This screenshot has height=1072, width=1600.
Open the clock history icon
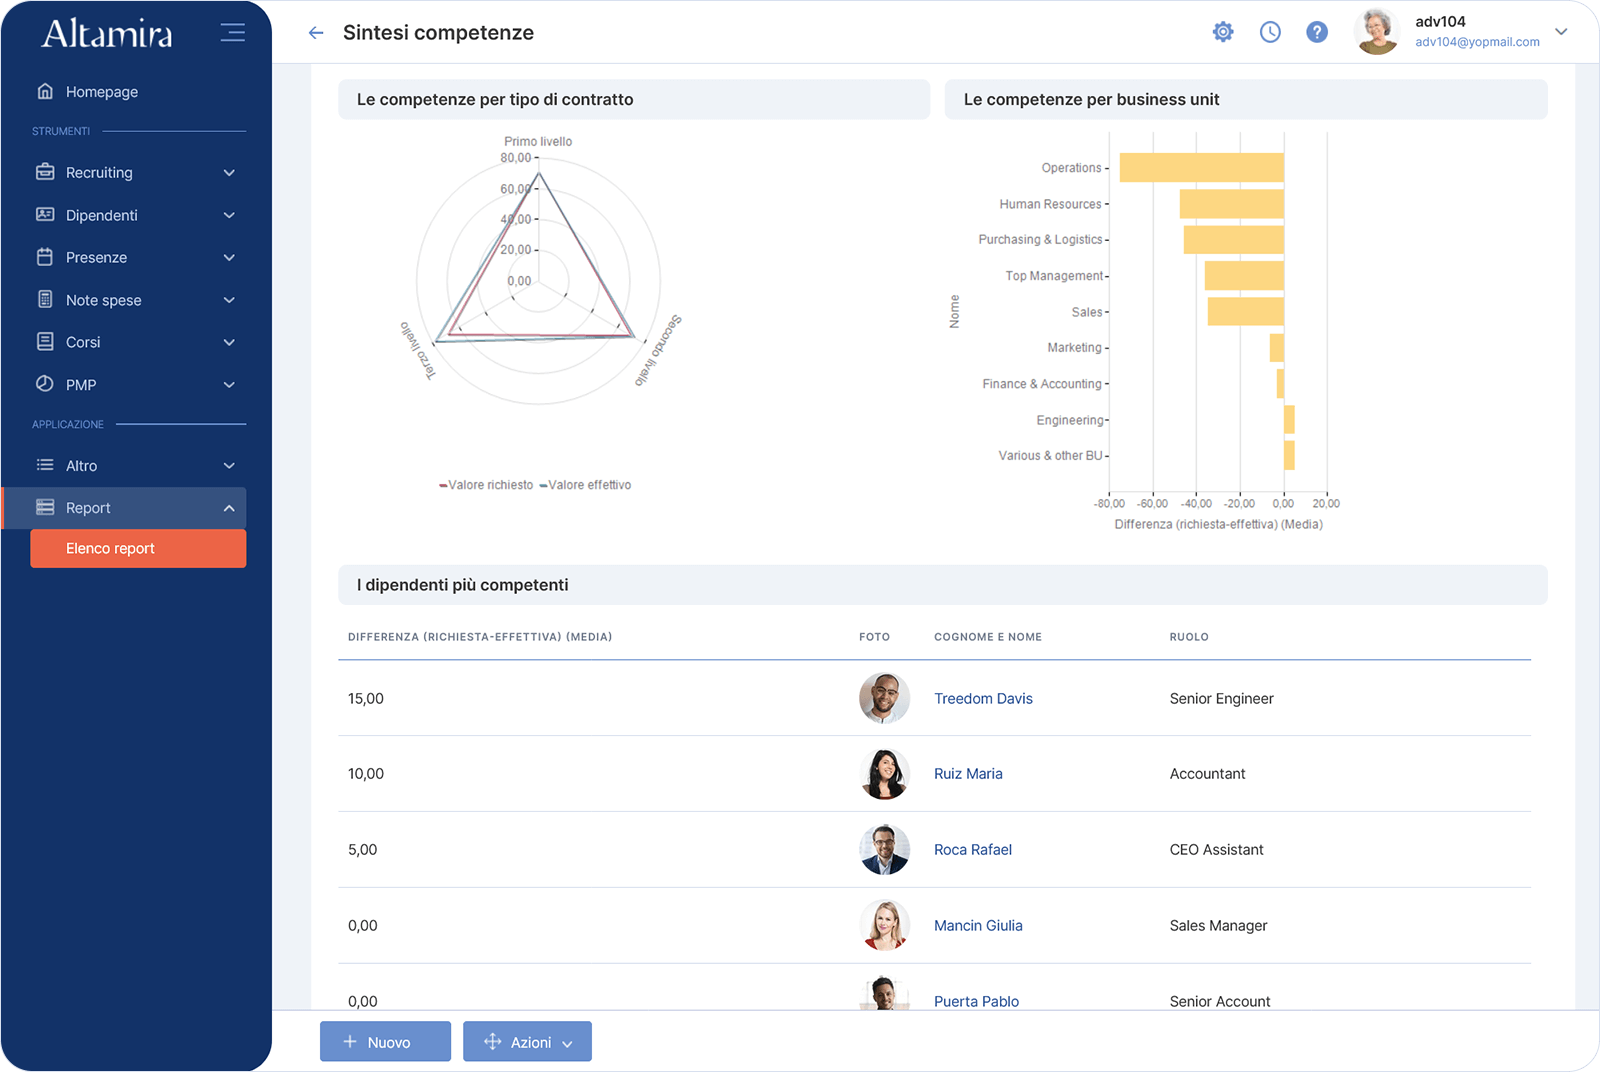pos(1270,32)
